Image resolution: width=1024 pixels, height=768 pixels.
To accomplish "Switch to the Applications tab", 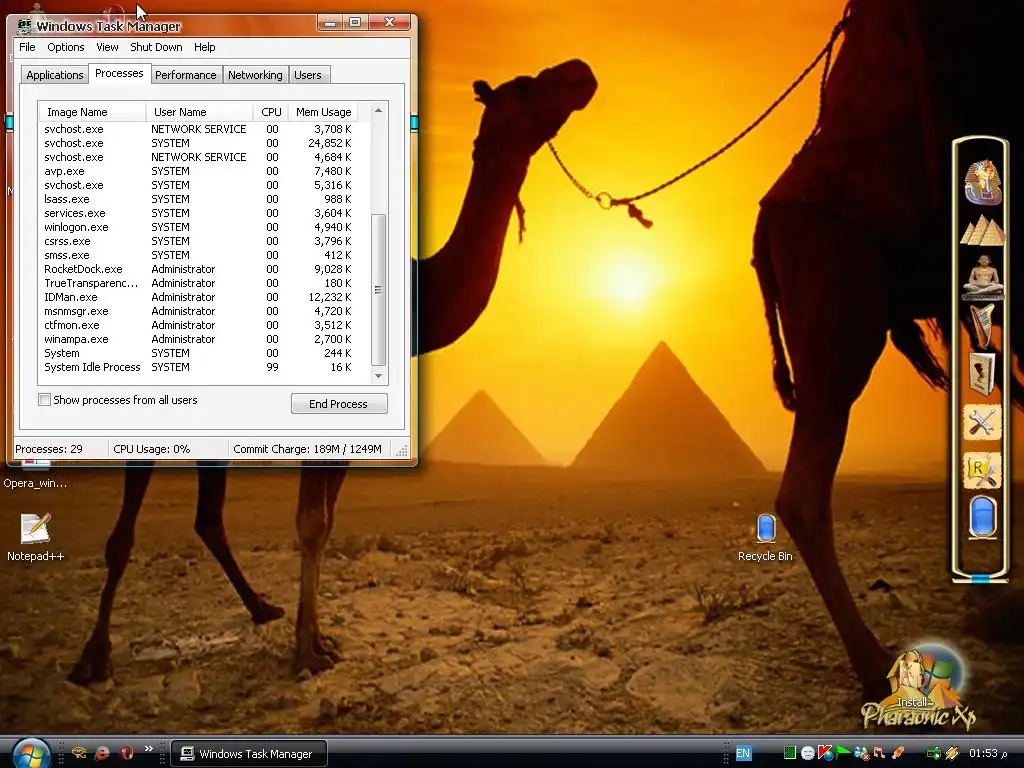I will 54,75.
